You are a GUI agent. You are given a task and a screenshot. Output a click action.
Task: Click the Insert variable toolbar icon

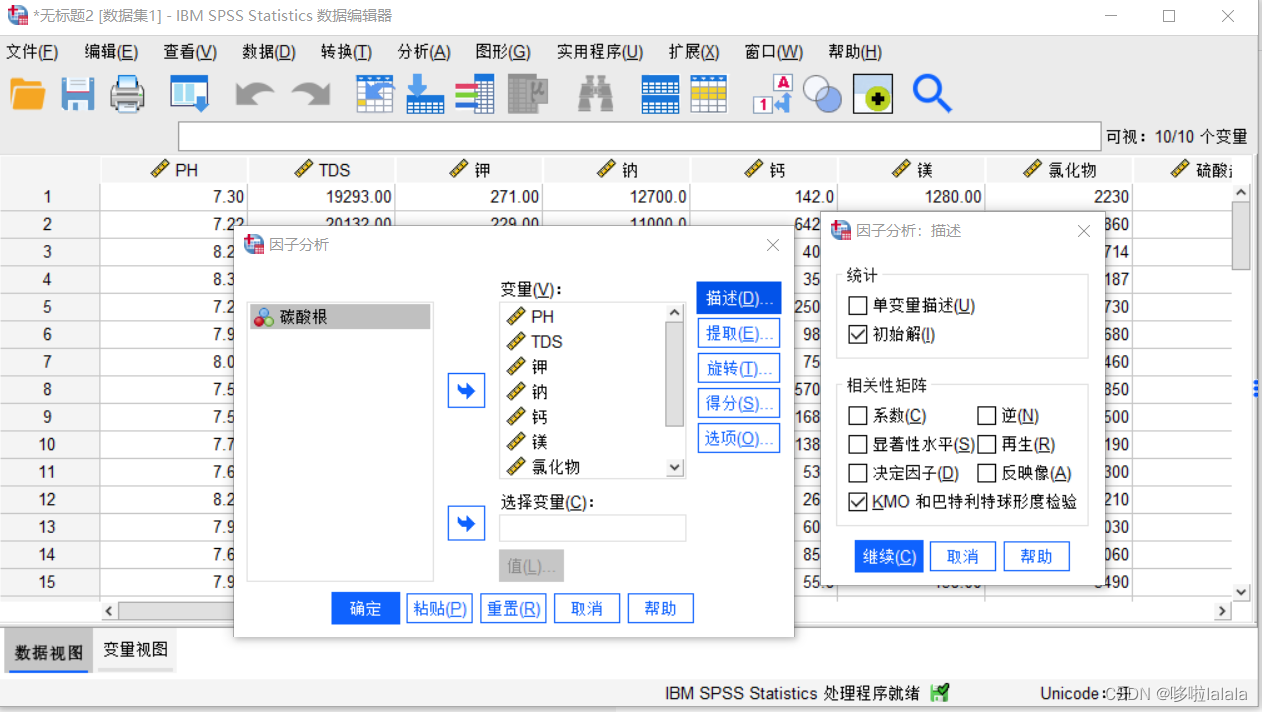[x=709, y=95]
